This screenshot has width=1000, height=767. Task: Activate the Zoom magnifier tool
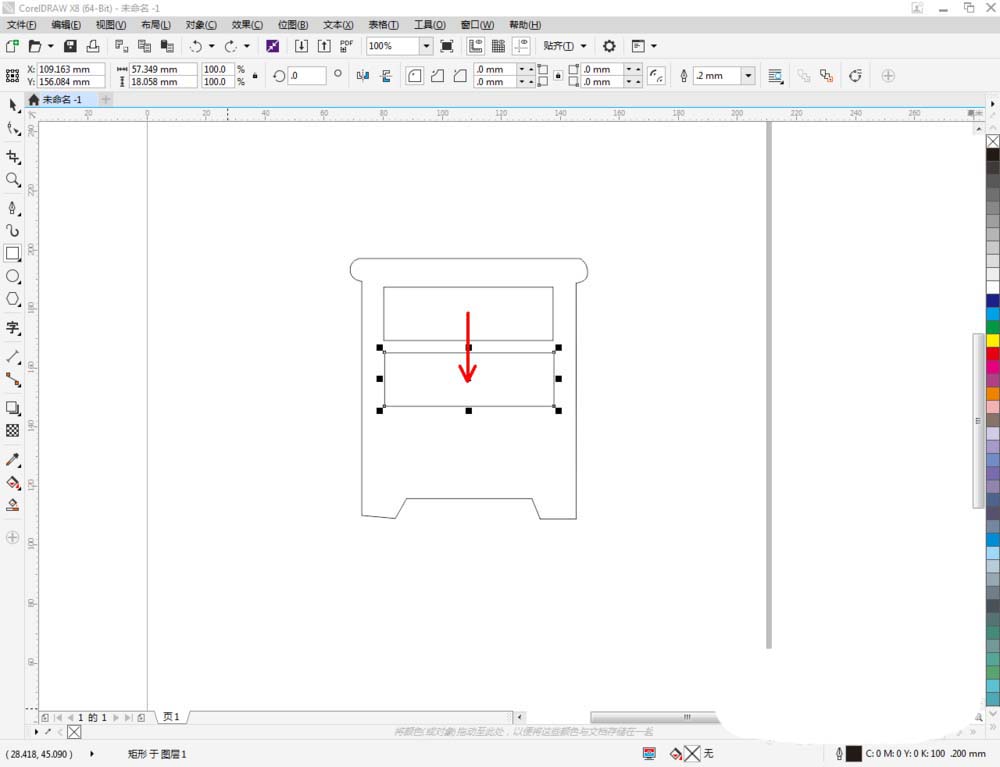pos(13,180)
